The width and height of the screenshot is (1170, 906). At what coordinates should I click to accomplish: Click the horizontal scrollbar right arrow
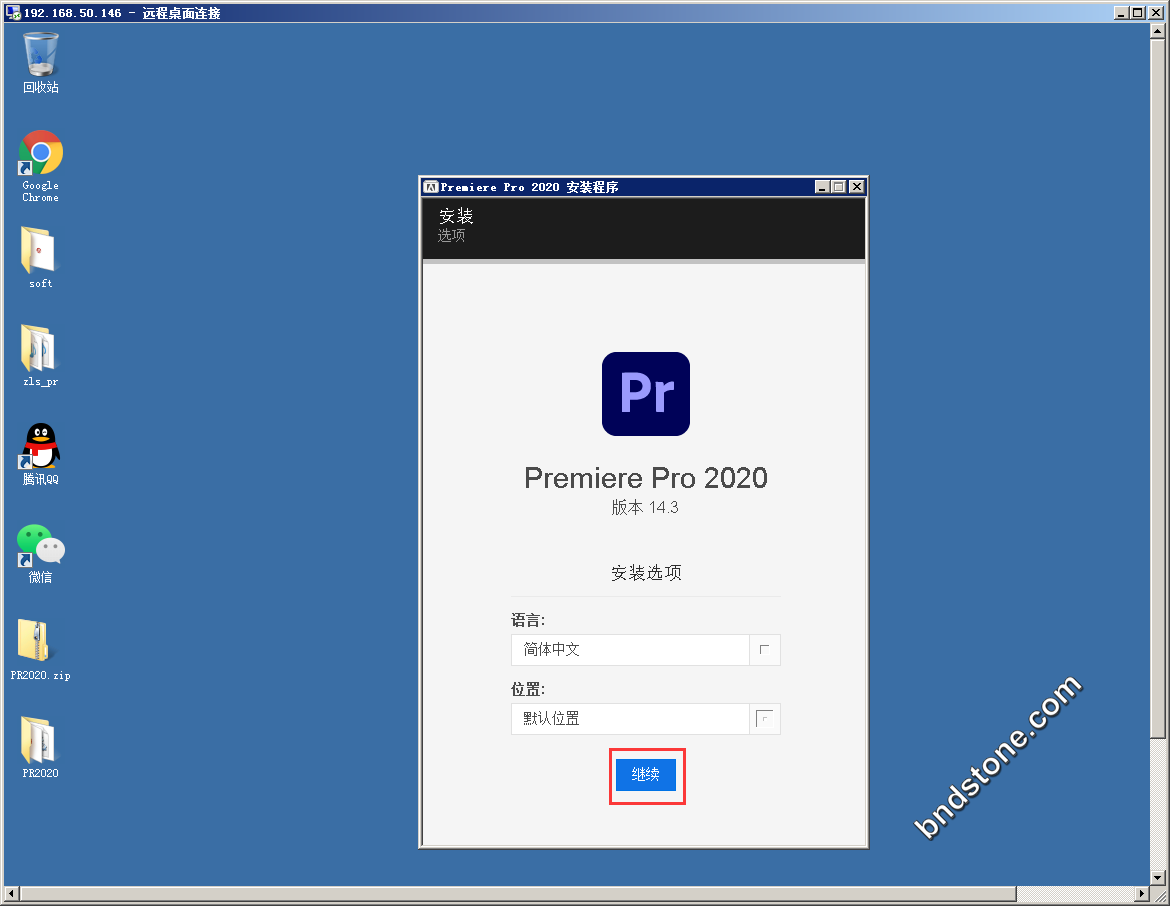1144,894
